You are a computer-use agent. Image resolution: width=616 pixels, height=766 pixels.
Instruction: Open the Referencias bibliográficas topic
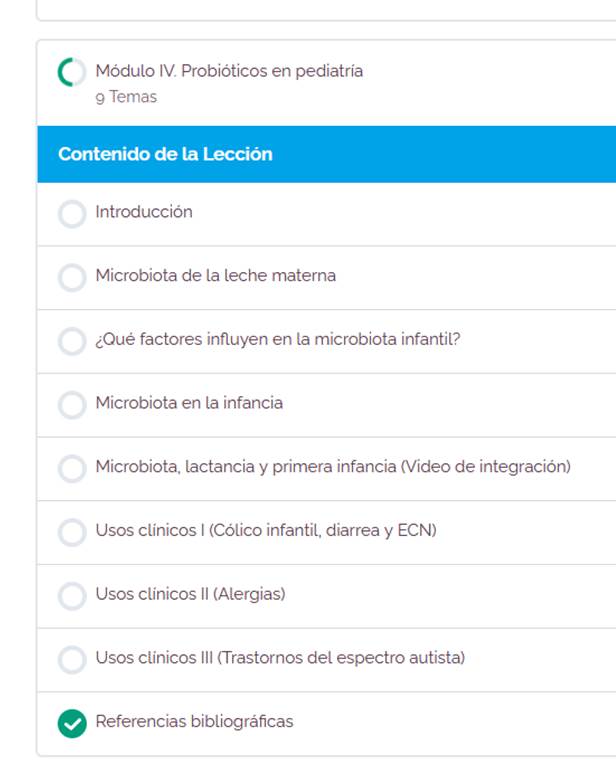[194, 721]
